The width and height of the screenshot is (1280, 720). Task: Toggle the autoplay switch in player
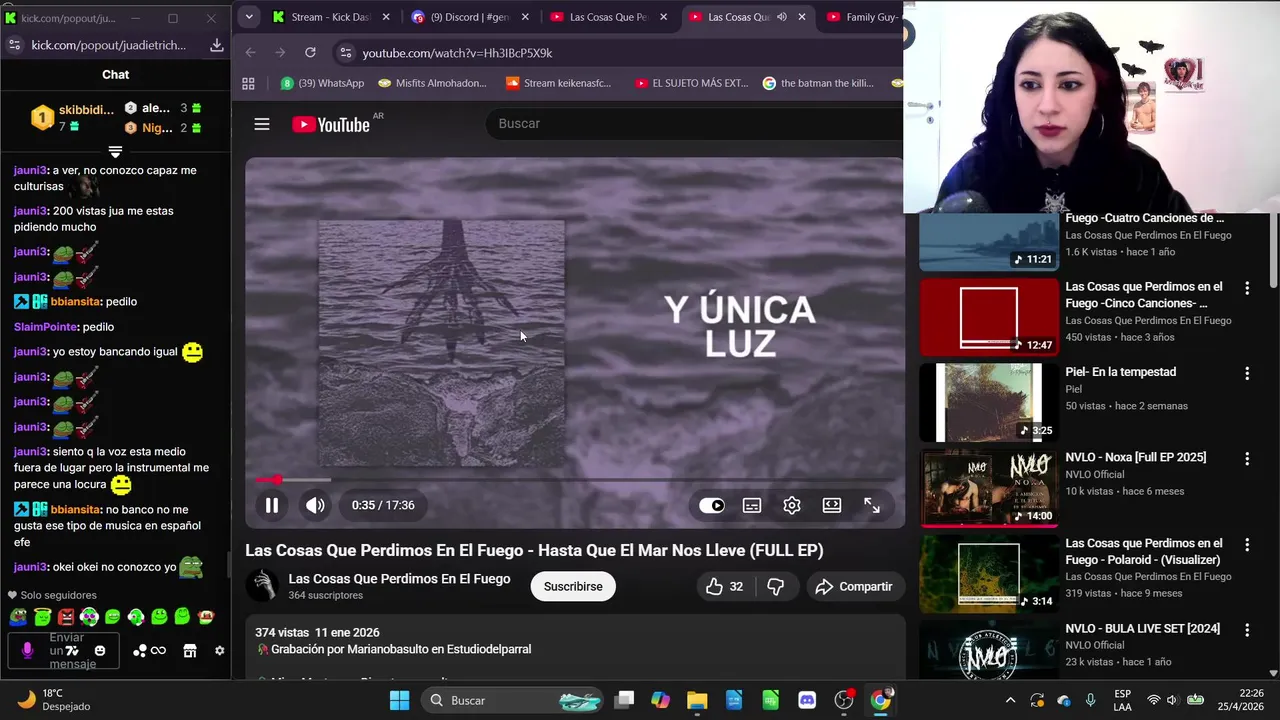tap(711, 505)
